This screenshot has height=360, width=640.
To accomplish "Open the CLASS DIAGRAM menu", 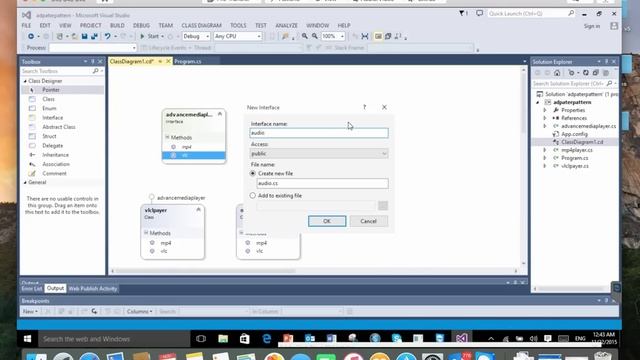I will 202,25.
